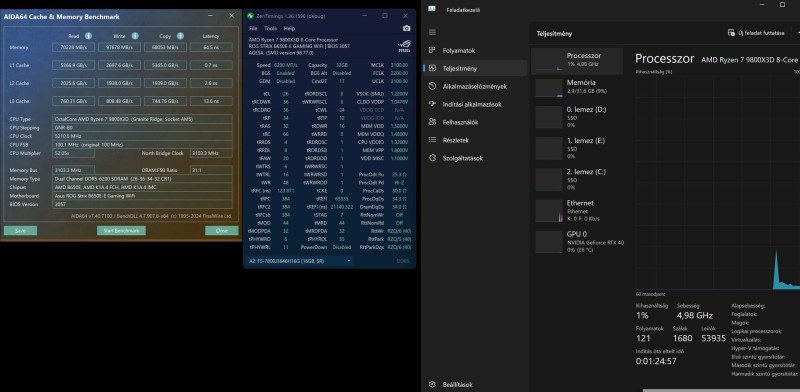Open memory module dropdown A2: F5-7800J3646H16G
Screen dimensions: 800x392
(x=299, y=261)
